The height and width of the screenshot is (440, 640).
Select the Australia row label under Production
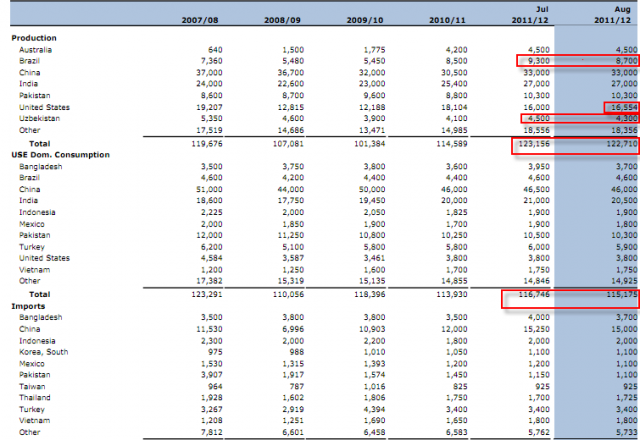(x=36, y=50)
